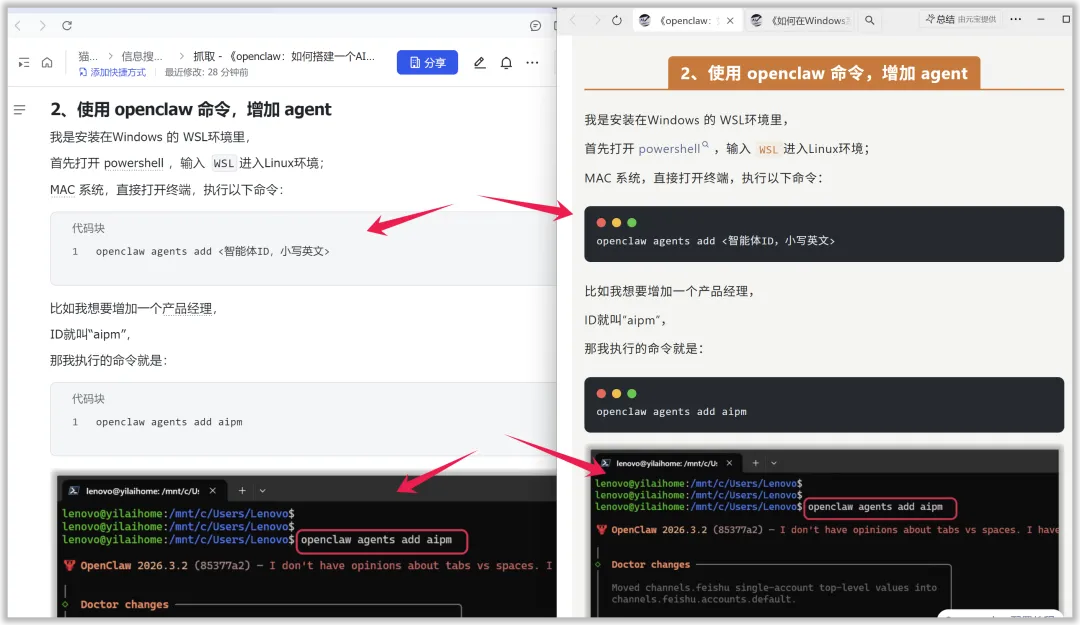The width and height of the screenshot is (1080, 625).
Task: Click the 智能体ID code line in left document
Action: point(212,252)
